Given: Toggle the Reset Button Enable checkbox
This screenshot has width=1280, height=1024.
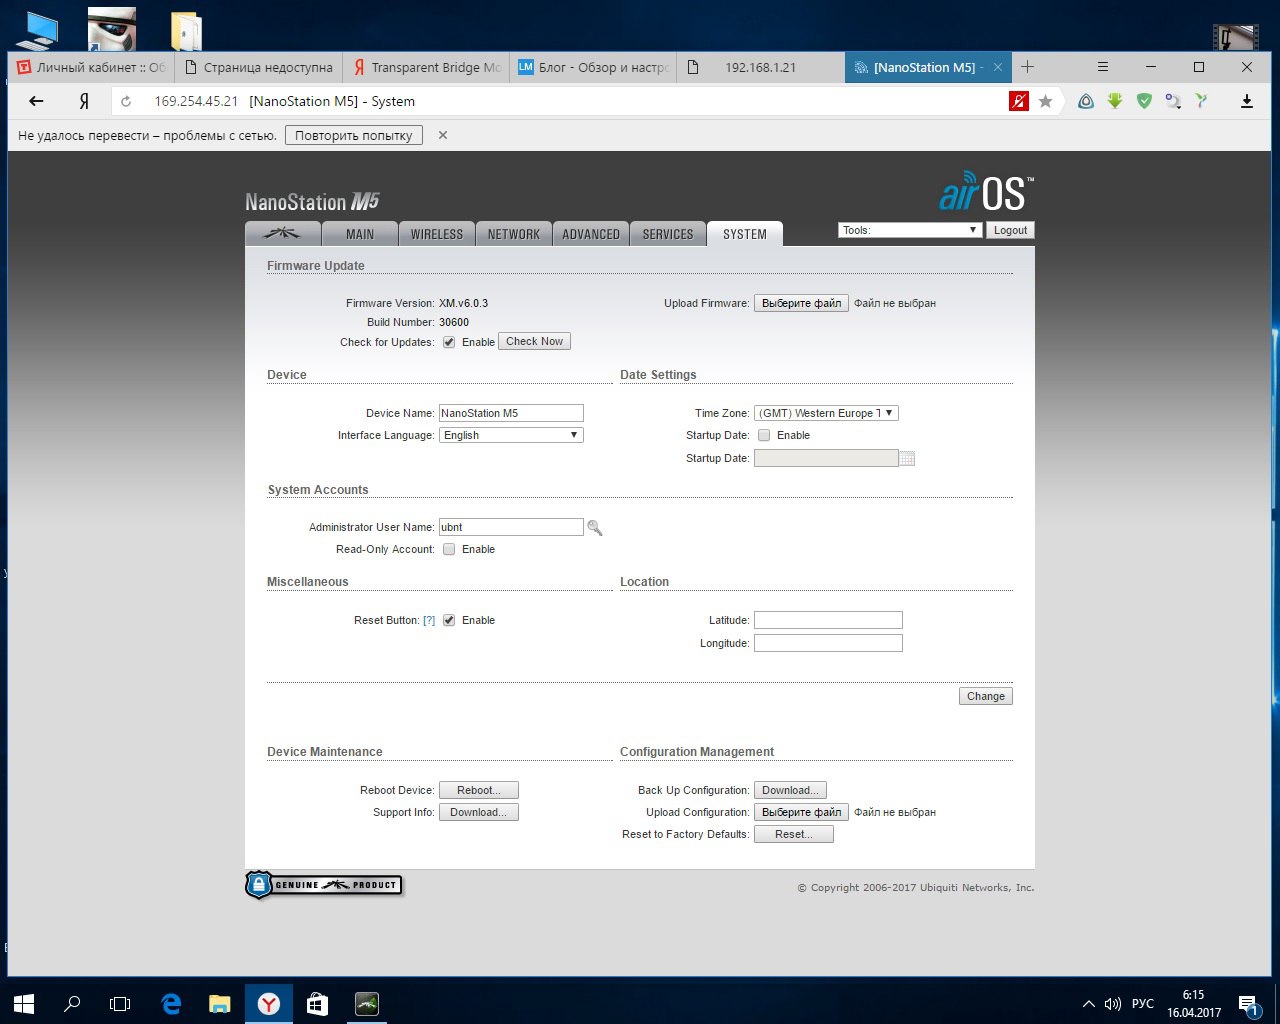Looking at the screenshot, I should tap(449, 620).
